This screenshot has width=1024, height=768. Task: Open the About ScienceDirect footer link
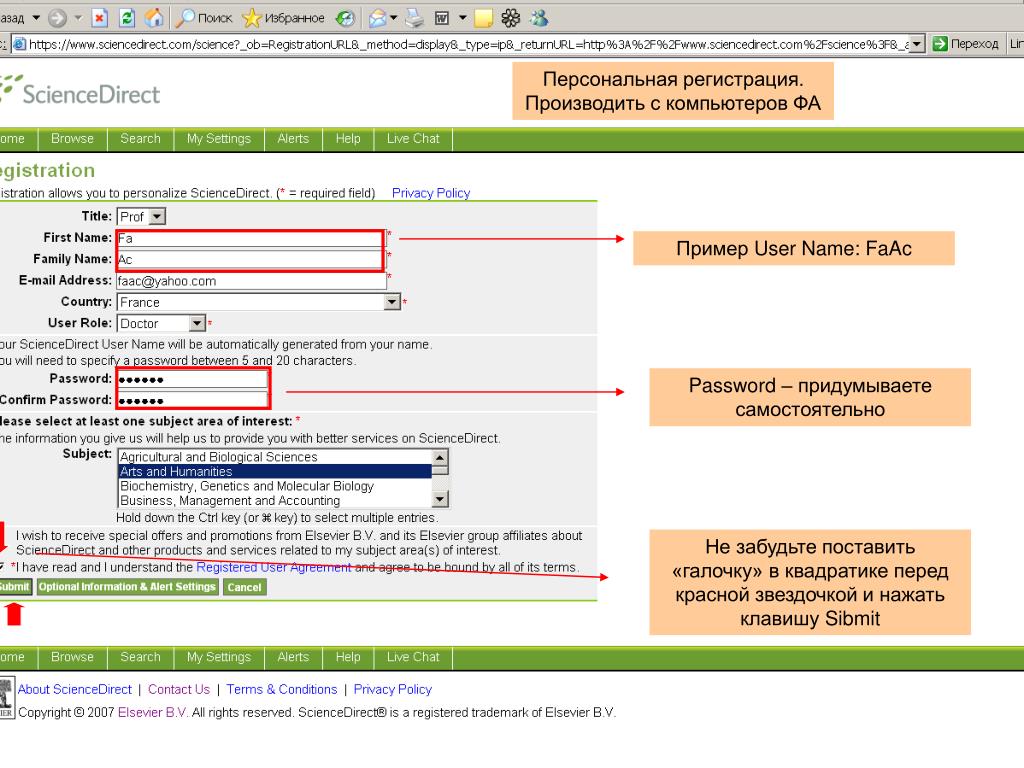pos(74,689)
